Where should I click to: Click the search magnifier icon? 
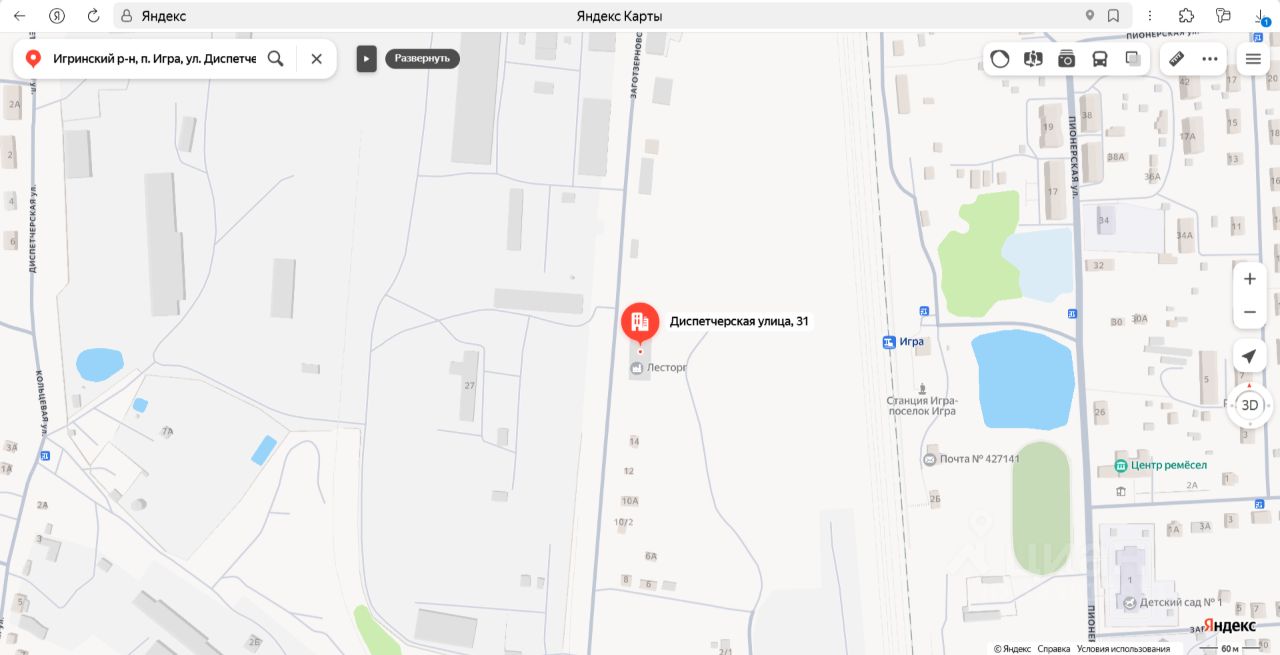pyautogui.click(x=275, y=58)
